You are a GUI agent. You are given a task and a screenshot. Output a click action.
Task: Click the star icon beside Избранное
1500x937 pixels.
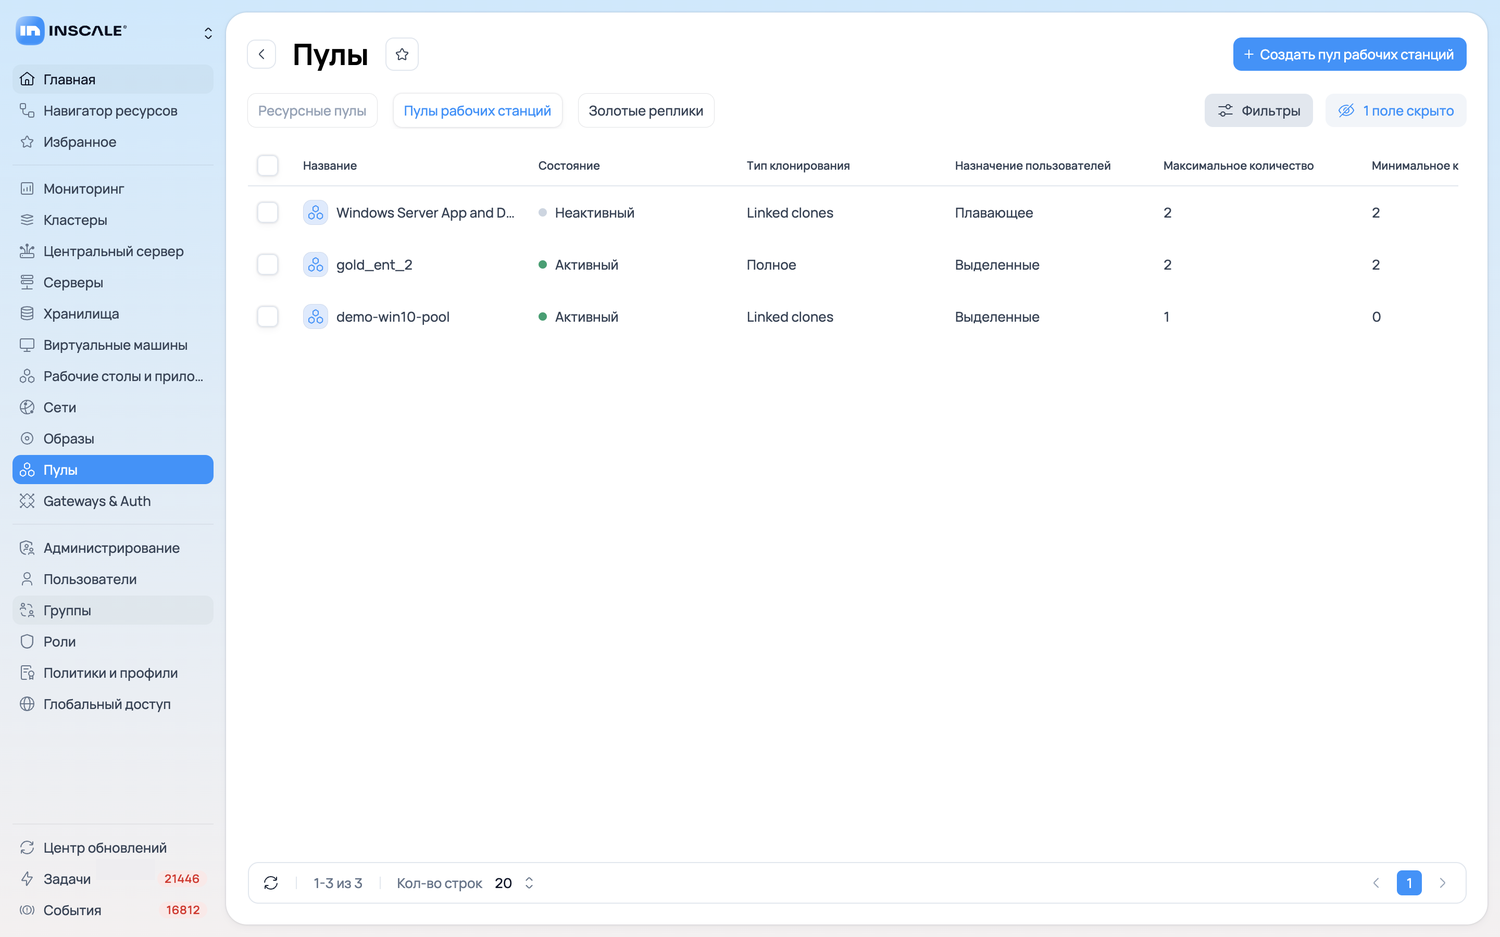(x=27, y=142)
